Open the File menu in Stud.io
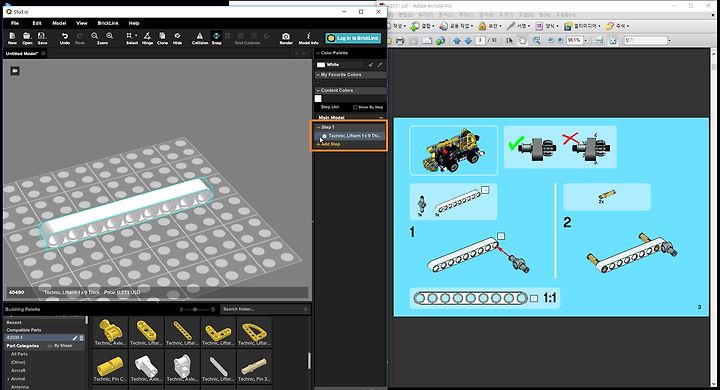The height and width of the screenshot is (390, 720). [x=15, y=23]
